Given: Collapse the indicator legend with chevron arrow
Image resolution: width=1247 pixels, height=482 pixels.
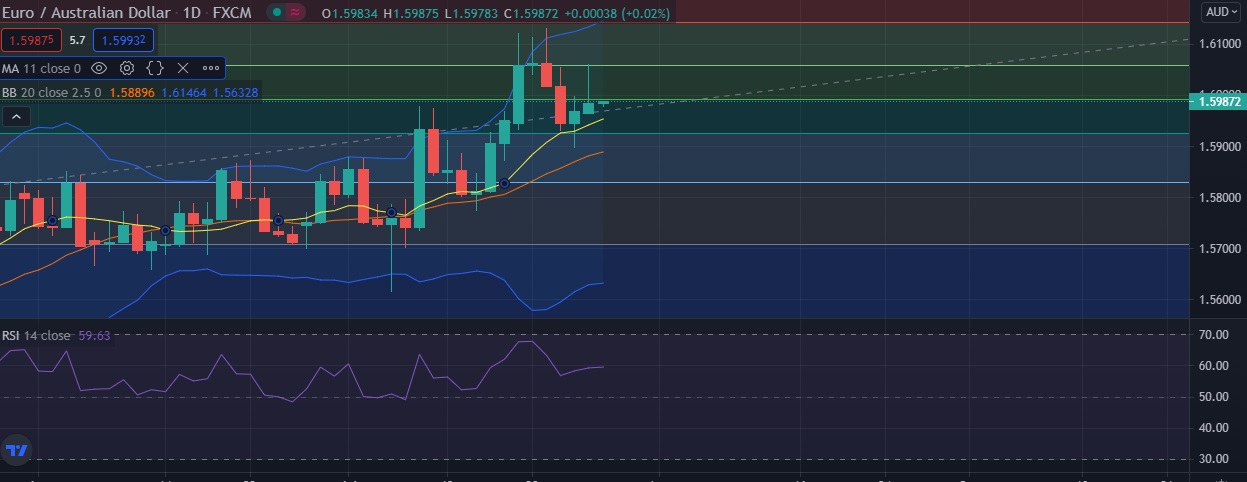Looking at the screenshot, I should (15, 117).
